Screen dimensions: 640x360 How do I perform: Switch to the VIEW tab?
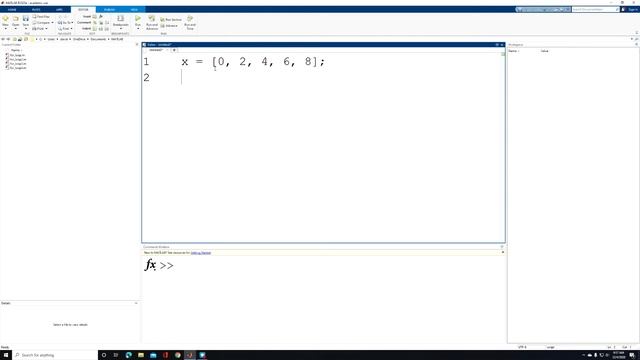[134, 9]
